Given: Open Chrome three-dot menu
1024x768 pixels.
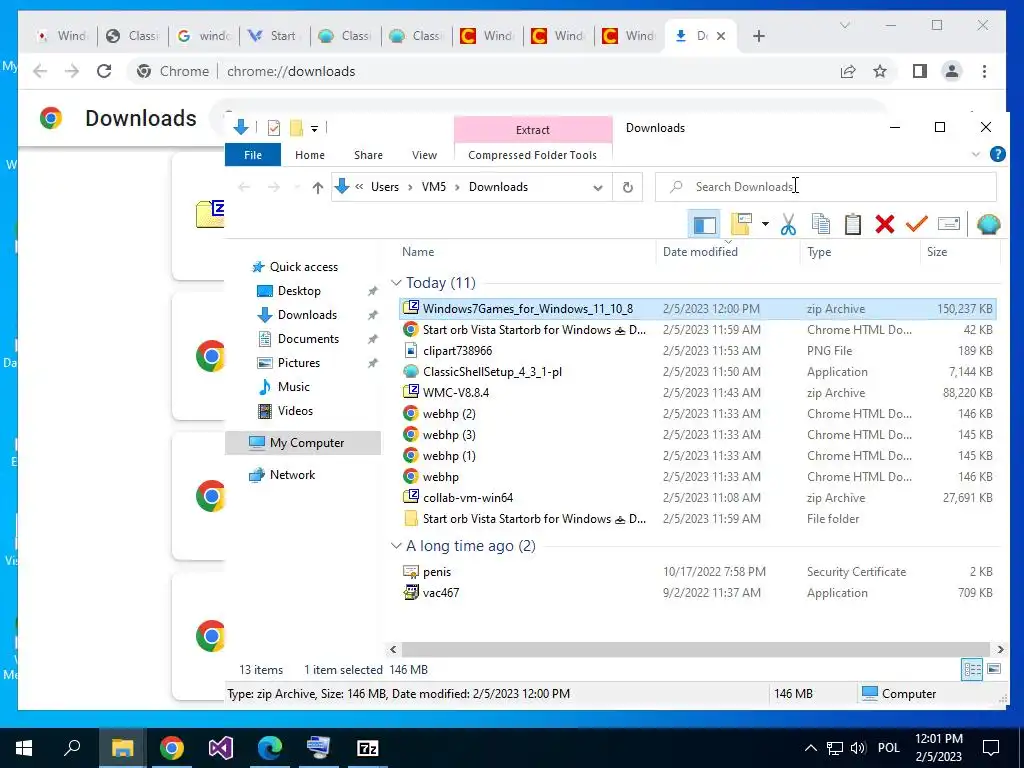Looking at the screenshot, I should click(984, 71).
